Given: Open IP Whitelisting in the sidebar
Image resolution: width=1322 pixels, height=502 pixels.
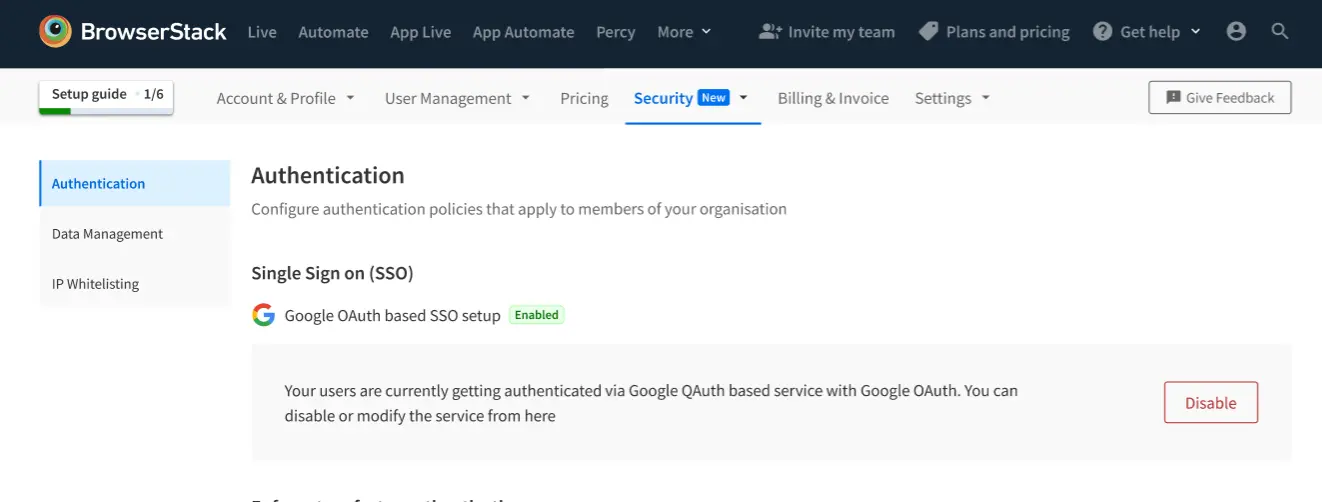Looking at the screenshot, I should coord(95,284).
